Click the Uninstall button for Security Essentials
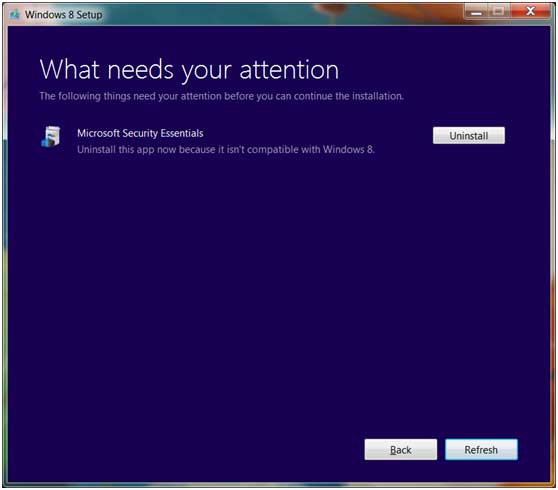The width and height of the screenshot is (558, 490). pos(469,136)
